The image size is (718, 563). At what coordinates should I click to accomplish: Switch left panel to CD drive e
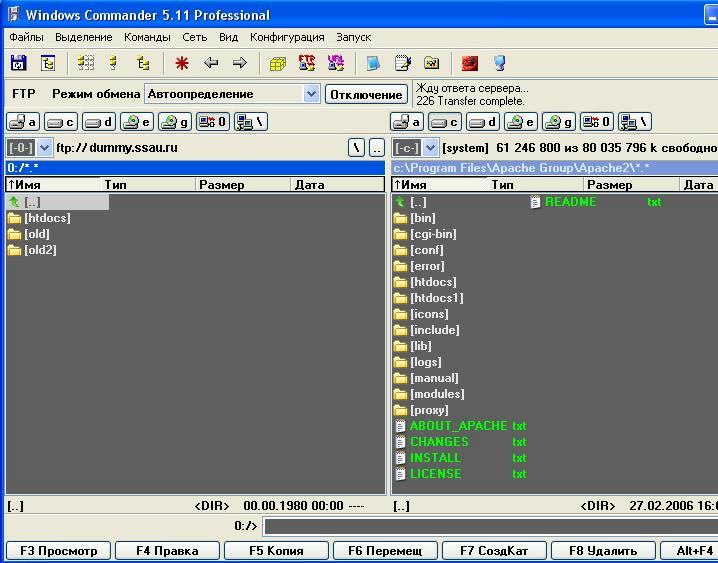(x=137, y=122)
